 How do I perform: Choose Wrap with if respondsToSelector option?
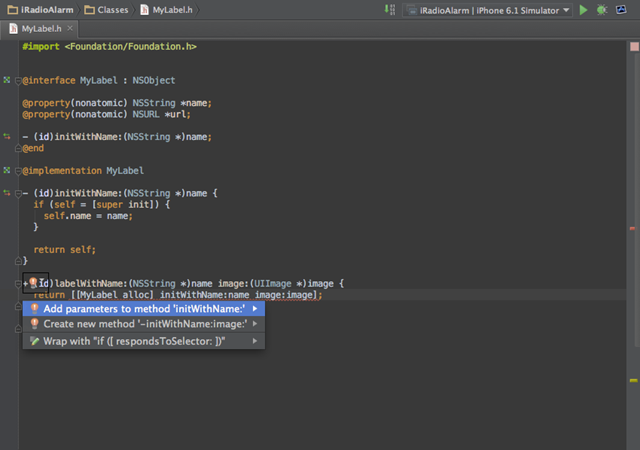(144, 341)
